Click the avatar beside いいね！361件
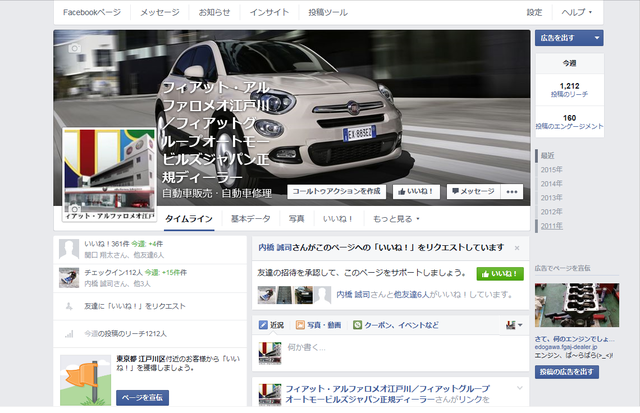The height and width of the screenshot is (413, 640). coord(69,249)
